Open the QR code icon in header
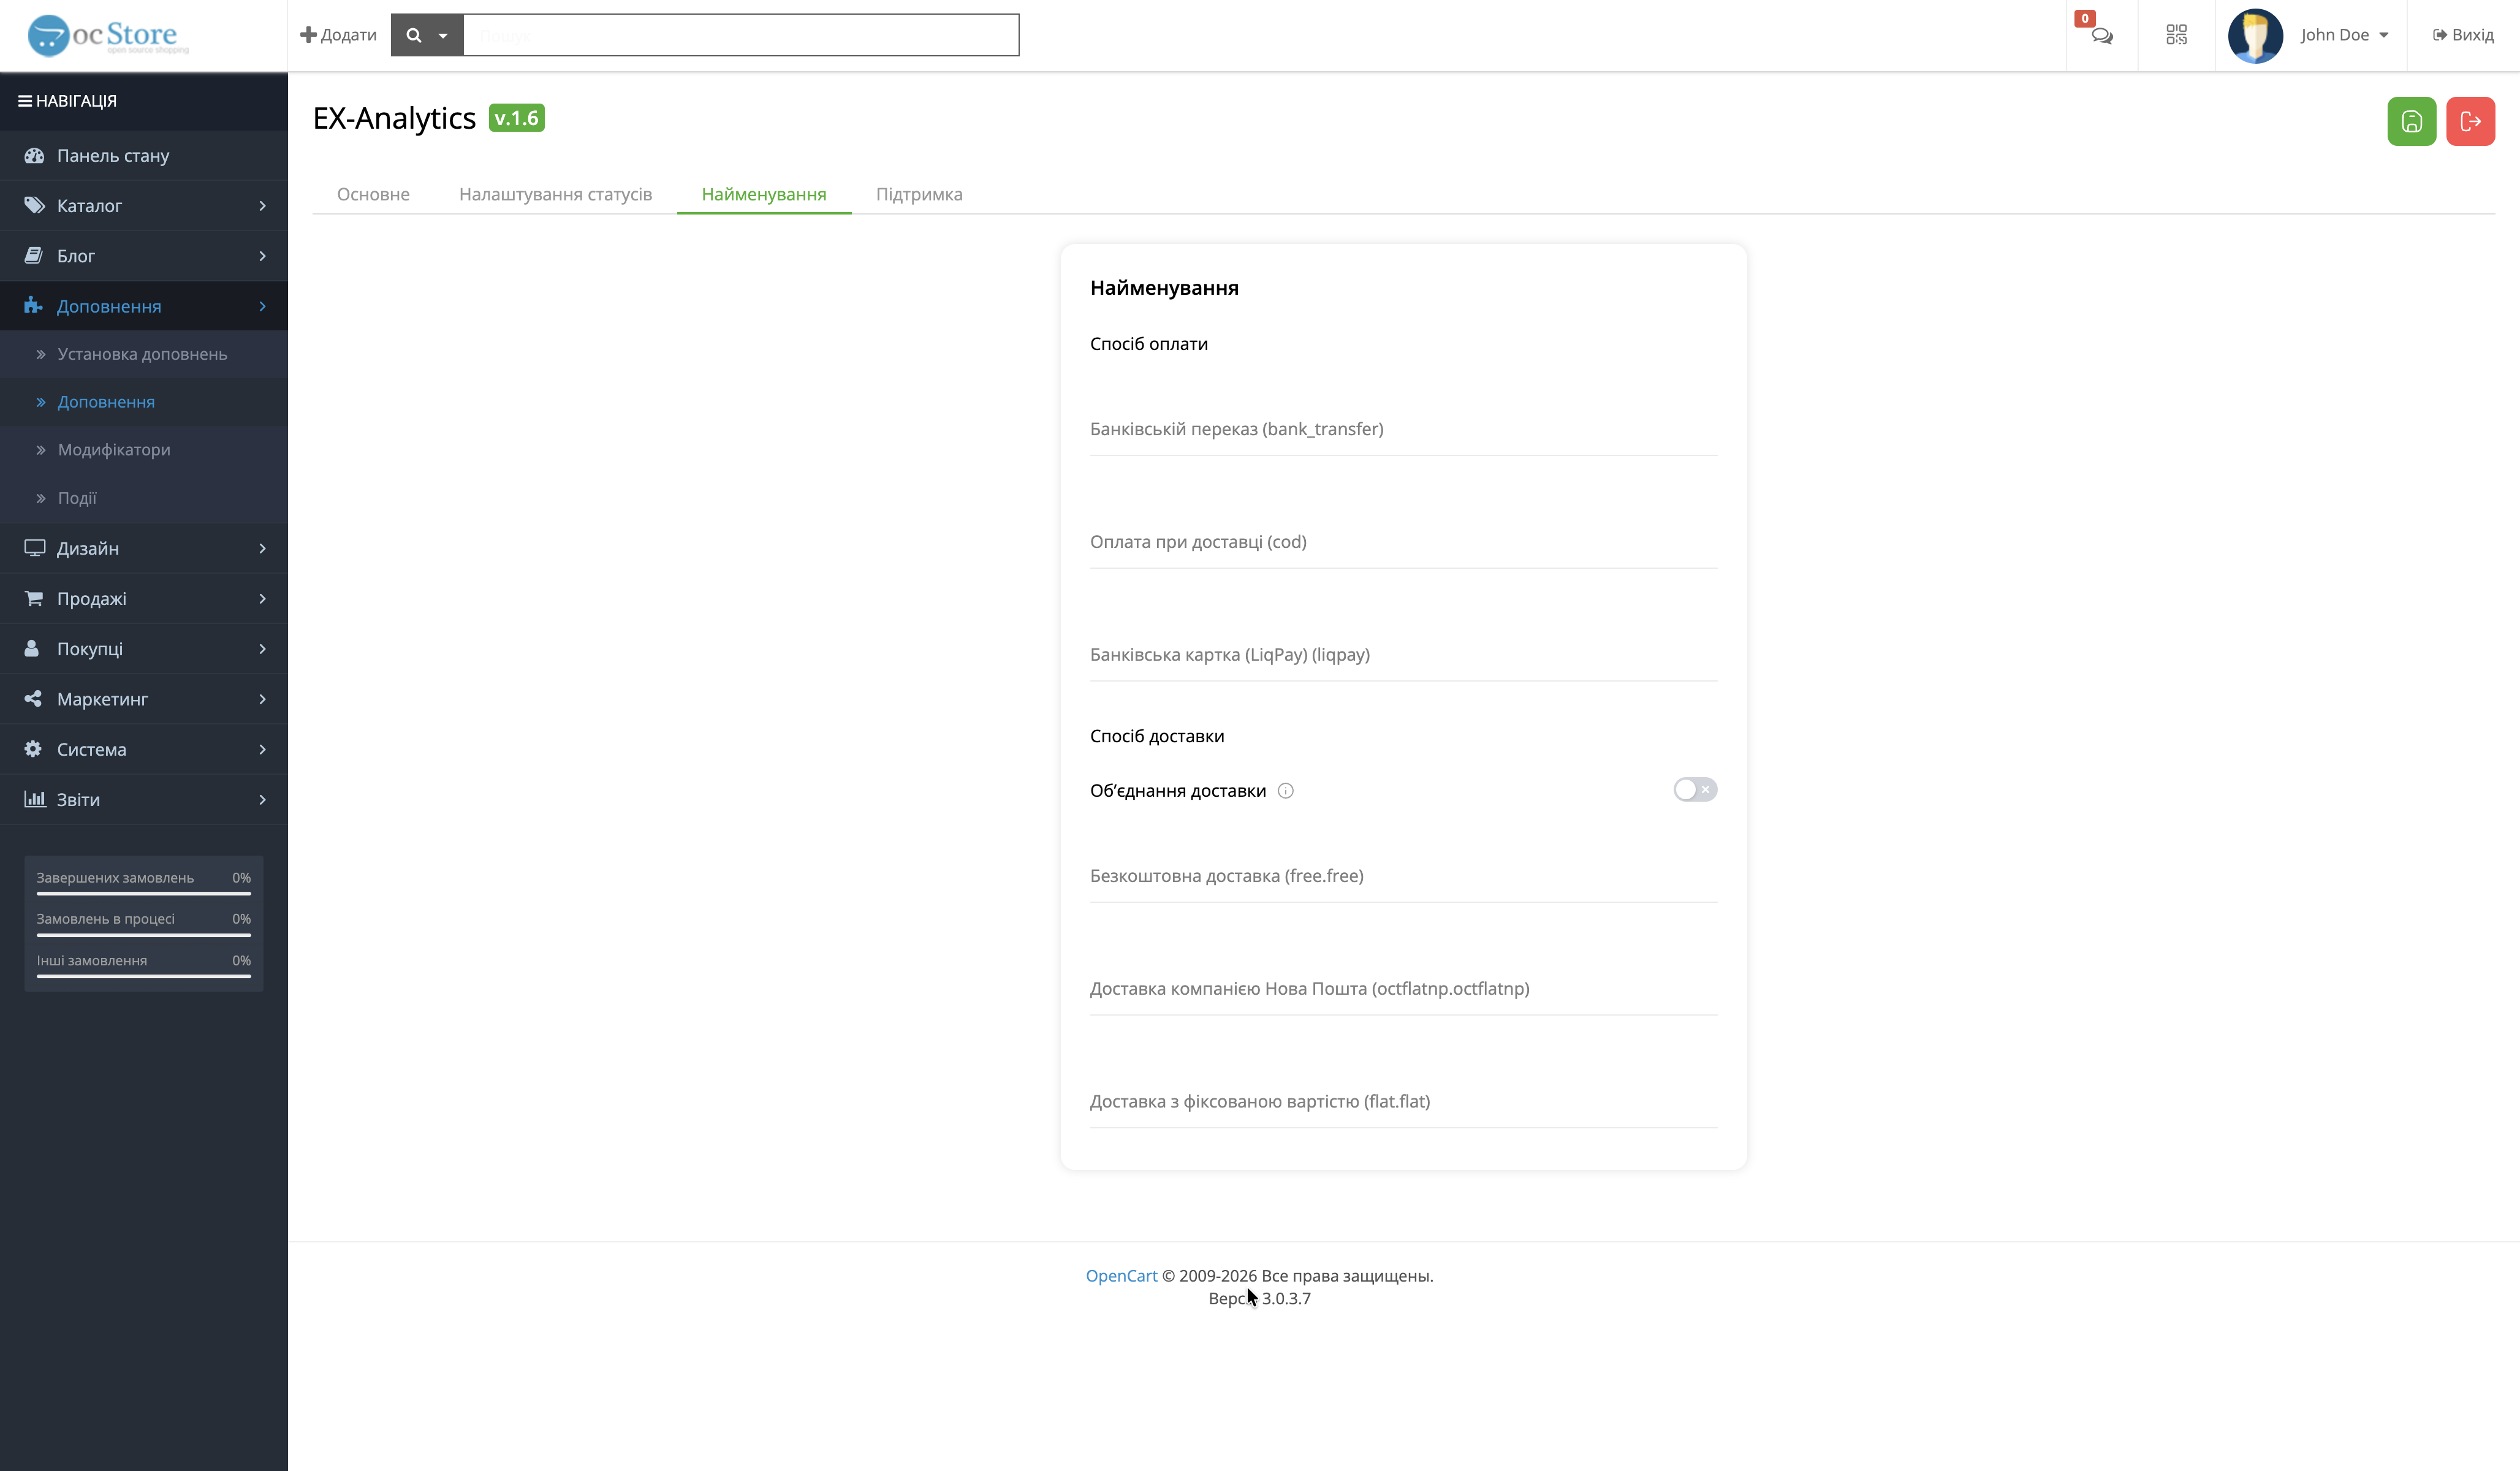The width and height of the screenshot is (2520, 1471). (x=2176, y=35)
